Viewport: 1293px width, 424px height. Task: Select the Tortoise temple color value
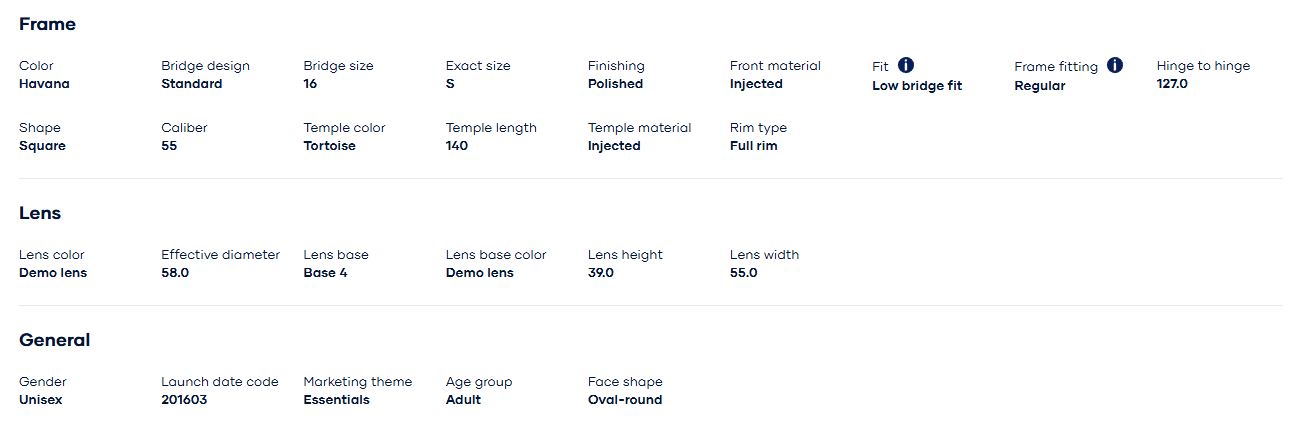(329, 146)
